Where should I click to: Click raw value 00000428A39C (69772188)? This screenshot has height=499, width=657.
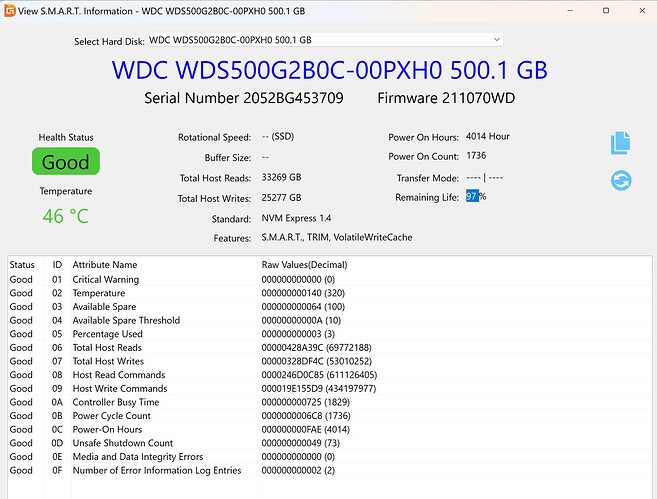click(x=316, y=347)
